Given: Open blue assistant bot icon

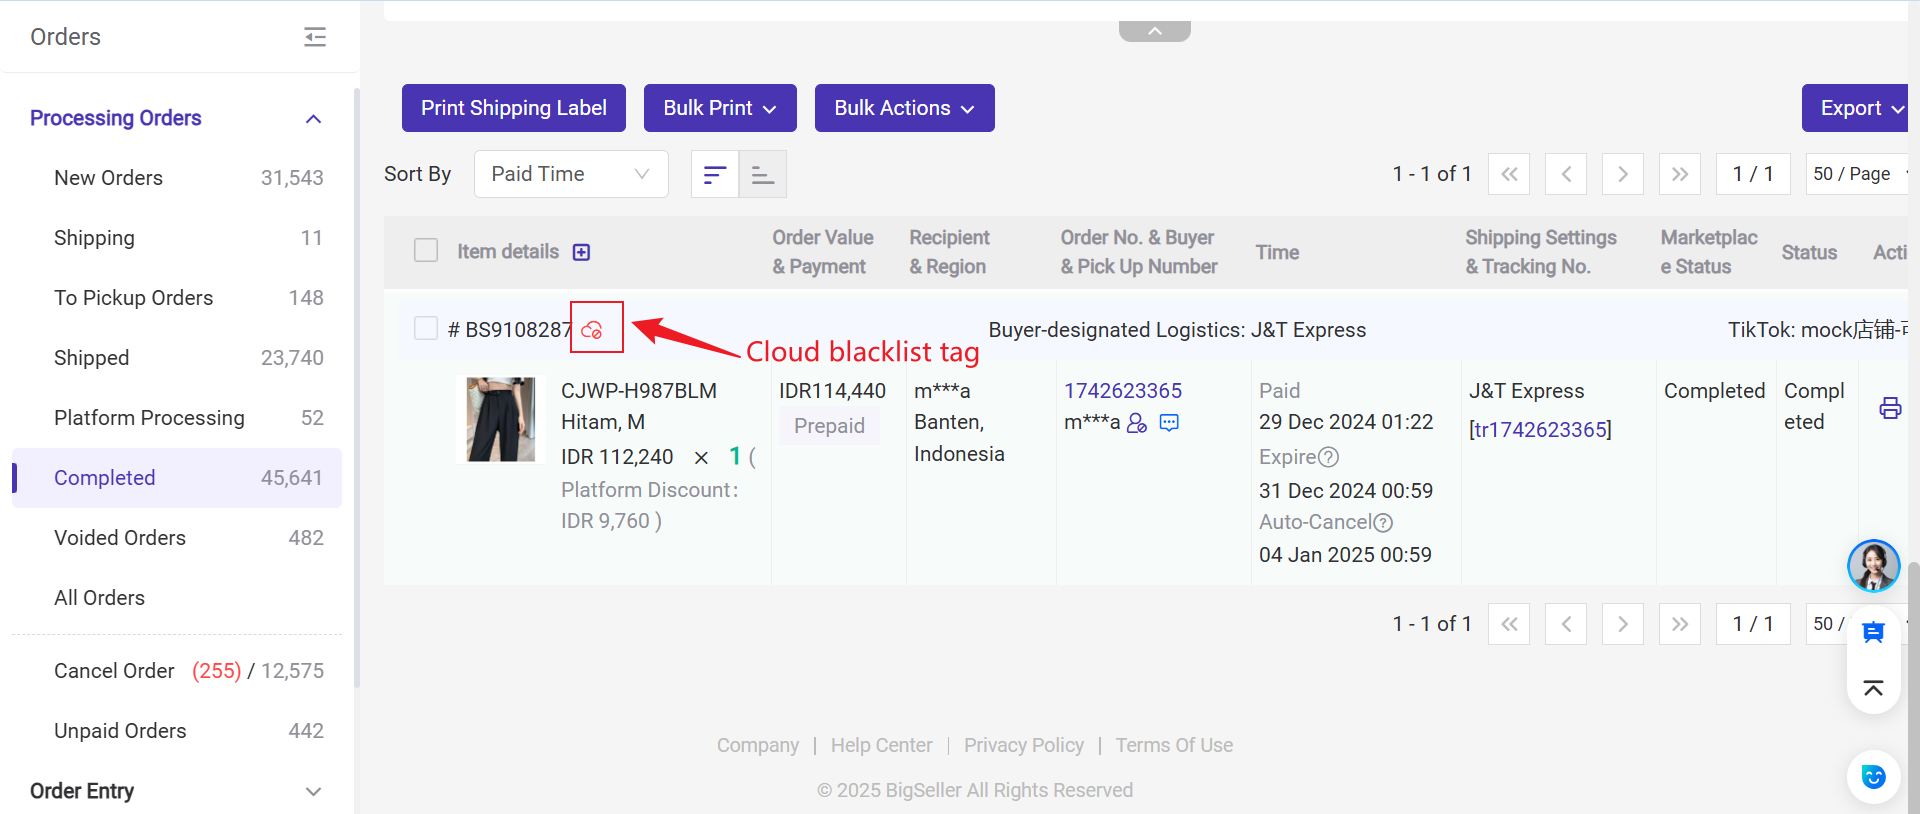Looking at the screenshot, I should [x=1873, y=777].
